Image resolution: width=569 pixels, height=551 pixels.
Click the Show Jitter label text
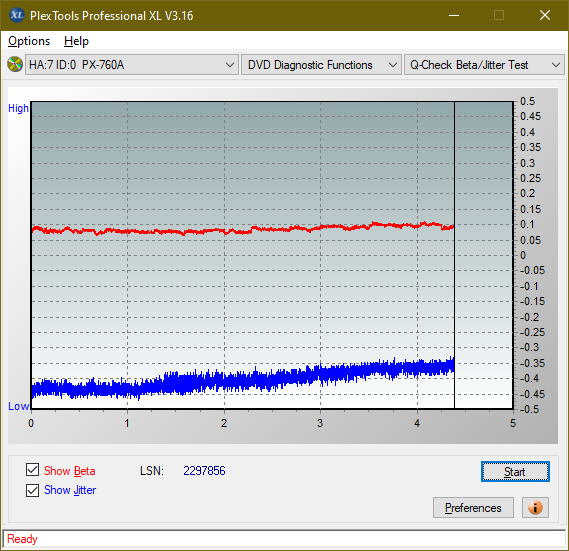tap(70, 490)
